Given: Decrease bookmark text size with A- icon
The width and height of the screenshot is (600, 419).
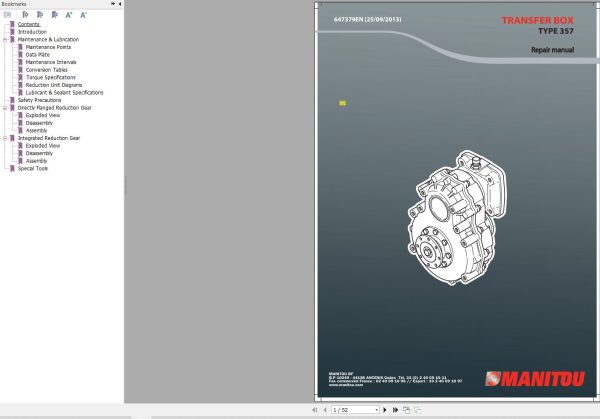Looking at the screenshot, I should tap(83, 15).
